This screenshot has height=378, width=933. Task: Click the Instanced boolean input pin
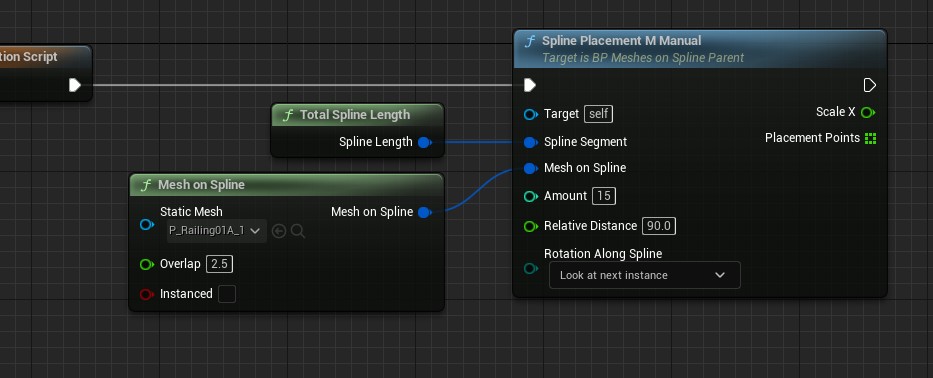click(146, 294)
